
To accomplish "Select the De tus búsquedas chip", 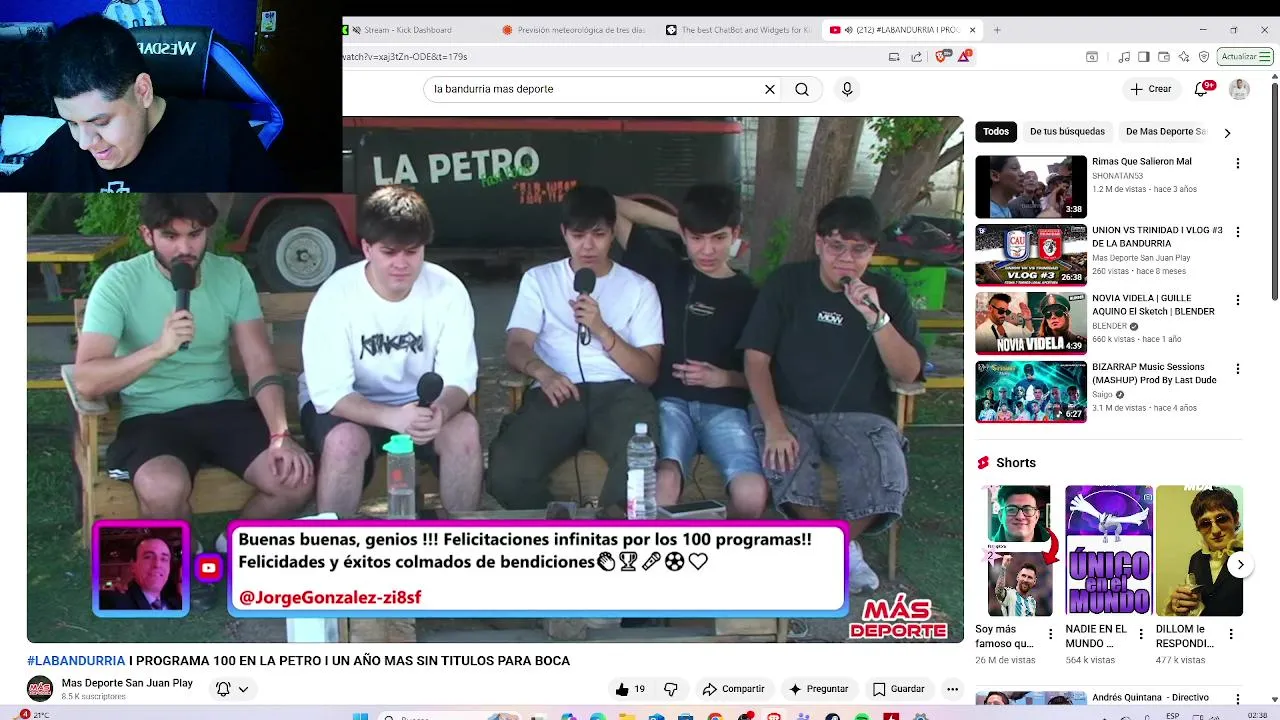I will [x=1067, y=131].
